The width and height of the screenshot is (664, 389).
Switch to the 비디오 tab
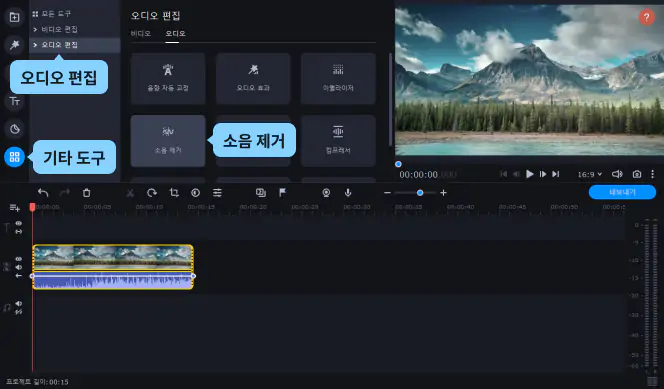tap(141, 33)
